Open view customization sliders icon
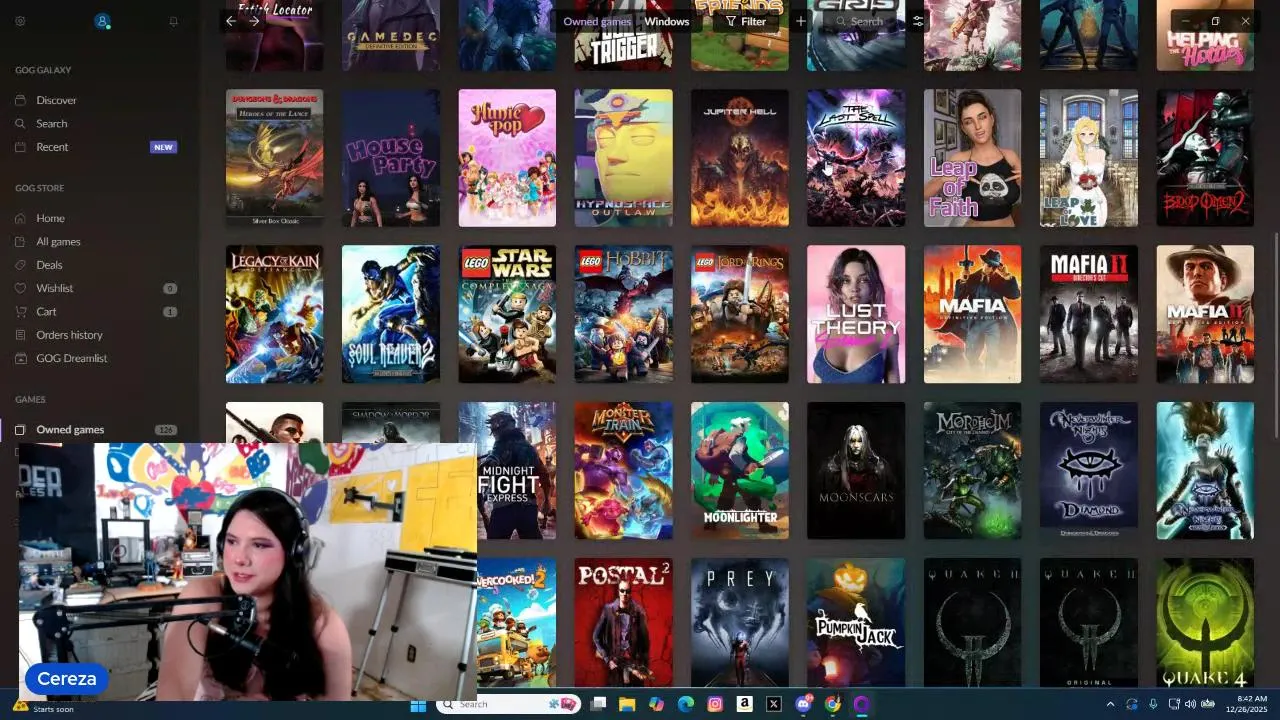1280x720 pixels. tap(918, 21)
